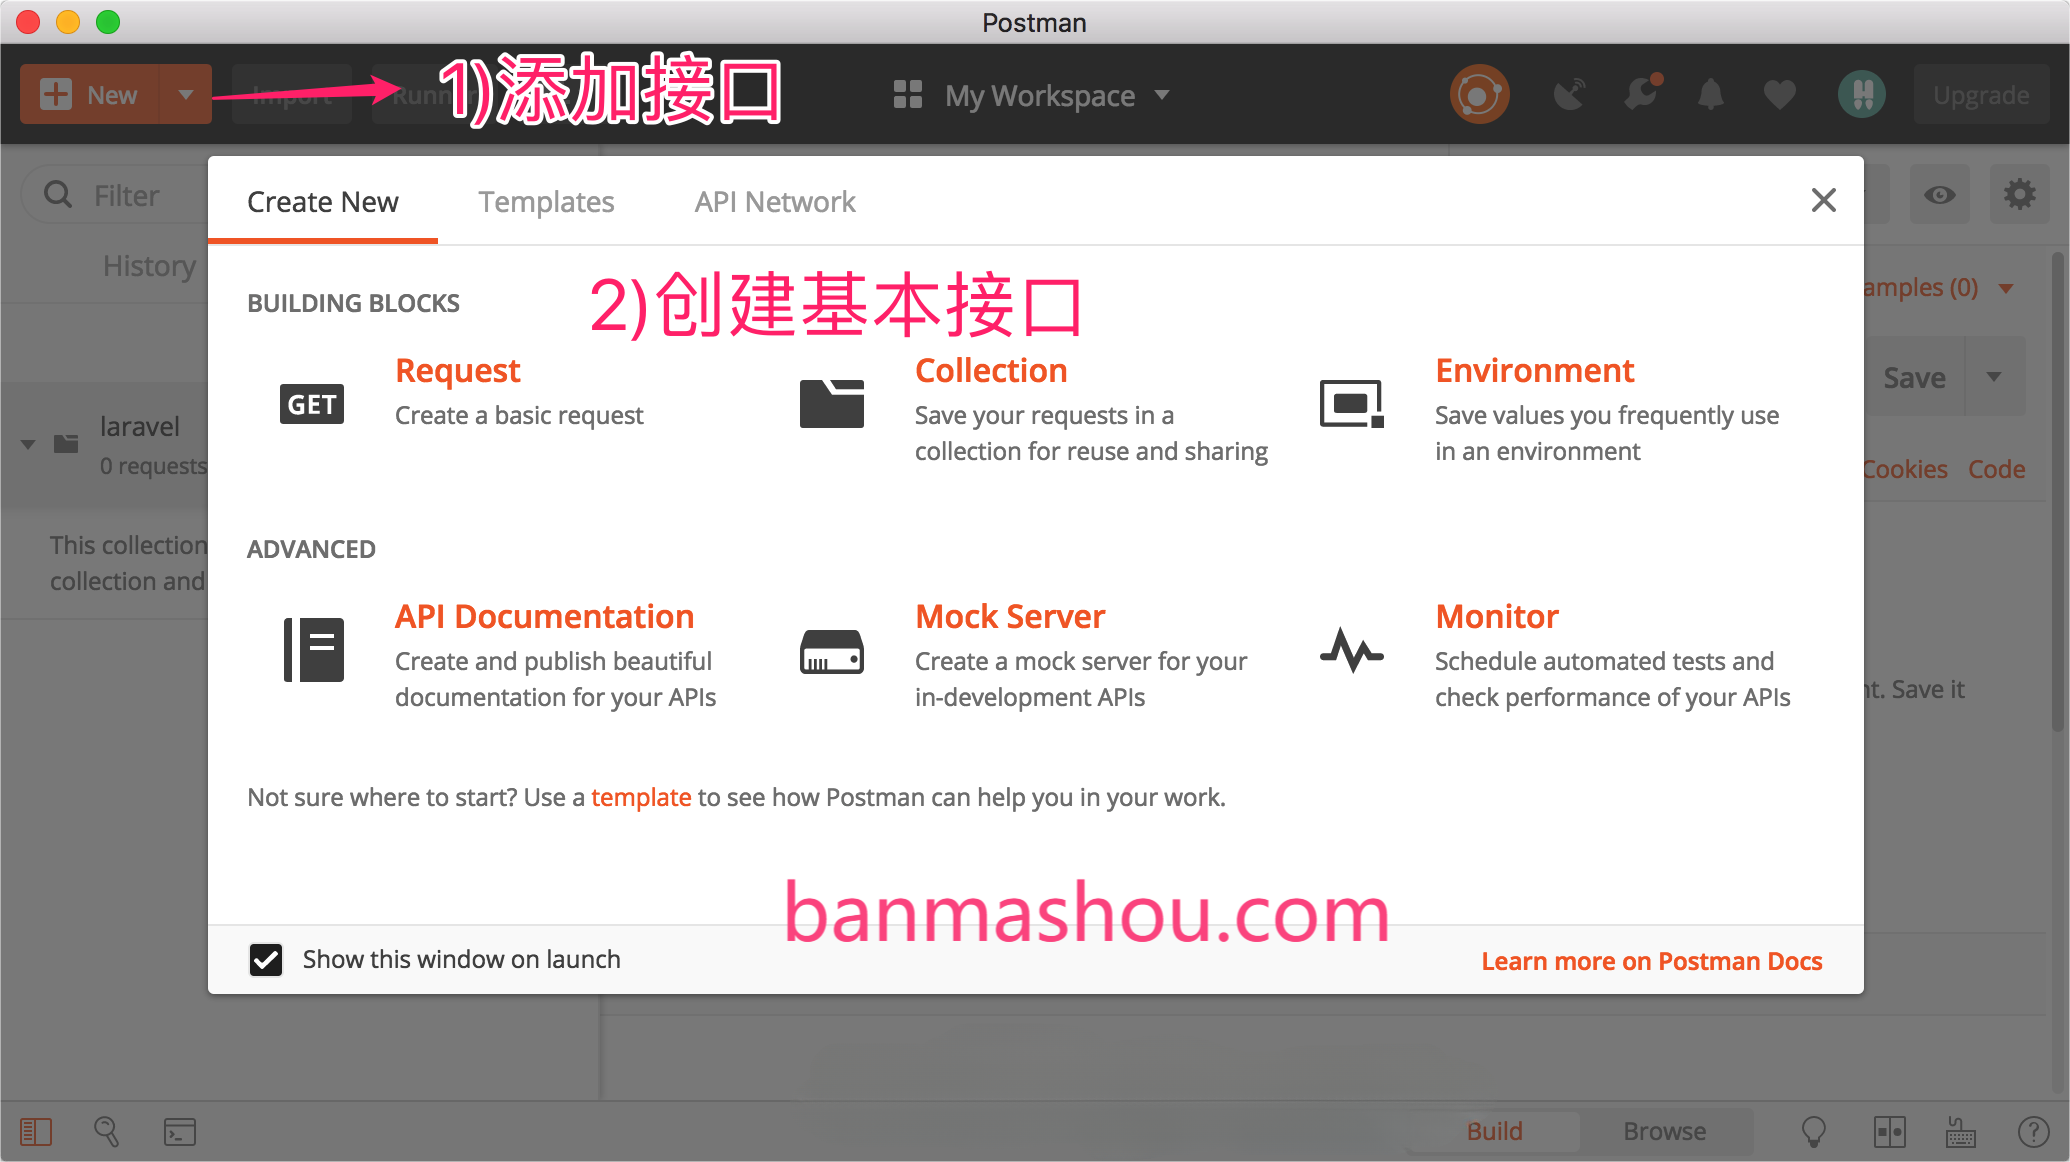The width and height of the screenshot is (2070, 1162).
Task: Choose Environment building block
Action: (x=1534, y=370)
